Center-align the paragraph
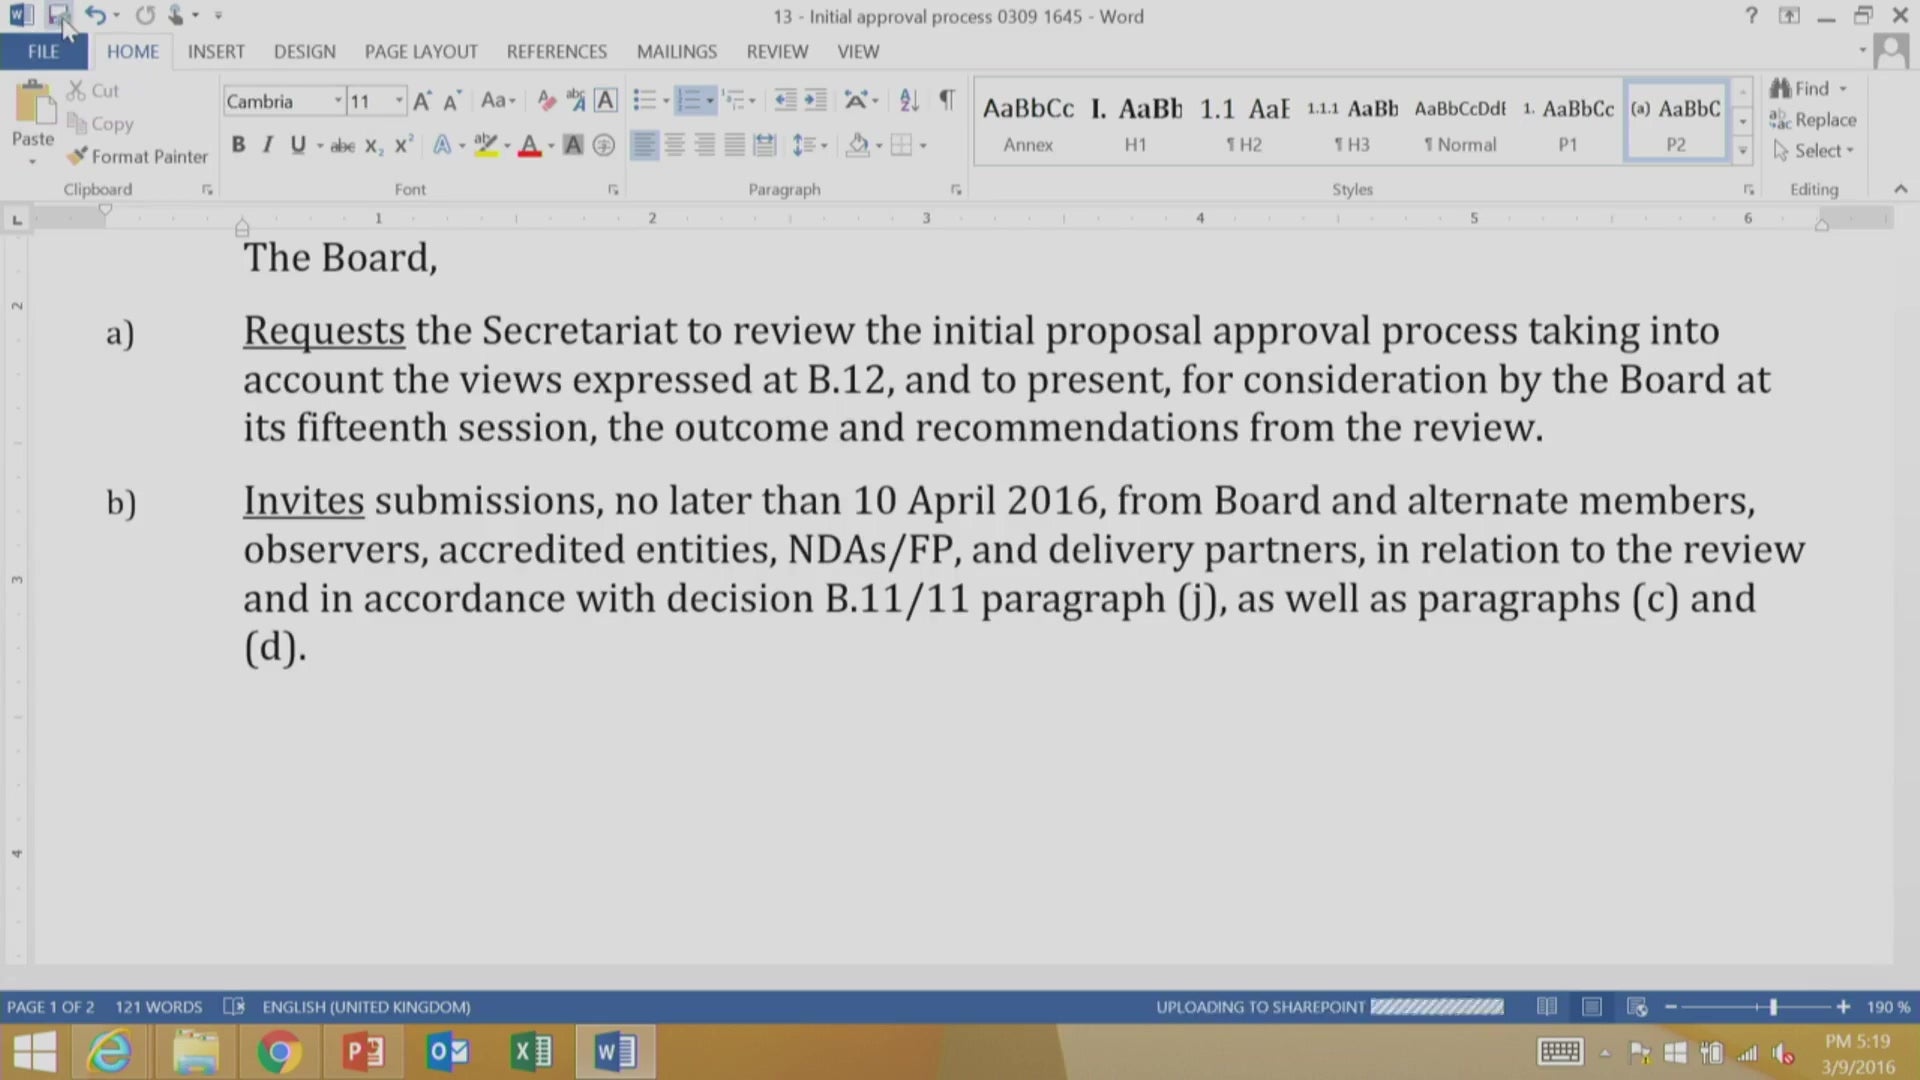Image resolution: width=1920 pixels, height=1080 pixels. [675, 146]
